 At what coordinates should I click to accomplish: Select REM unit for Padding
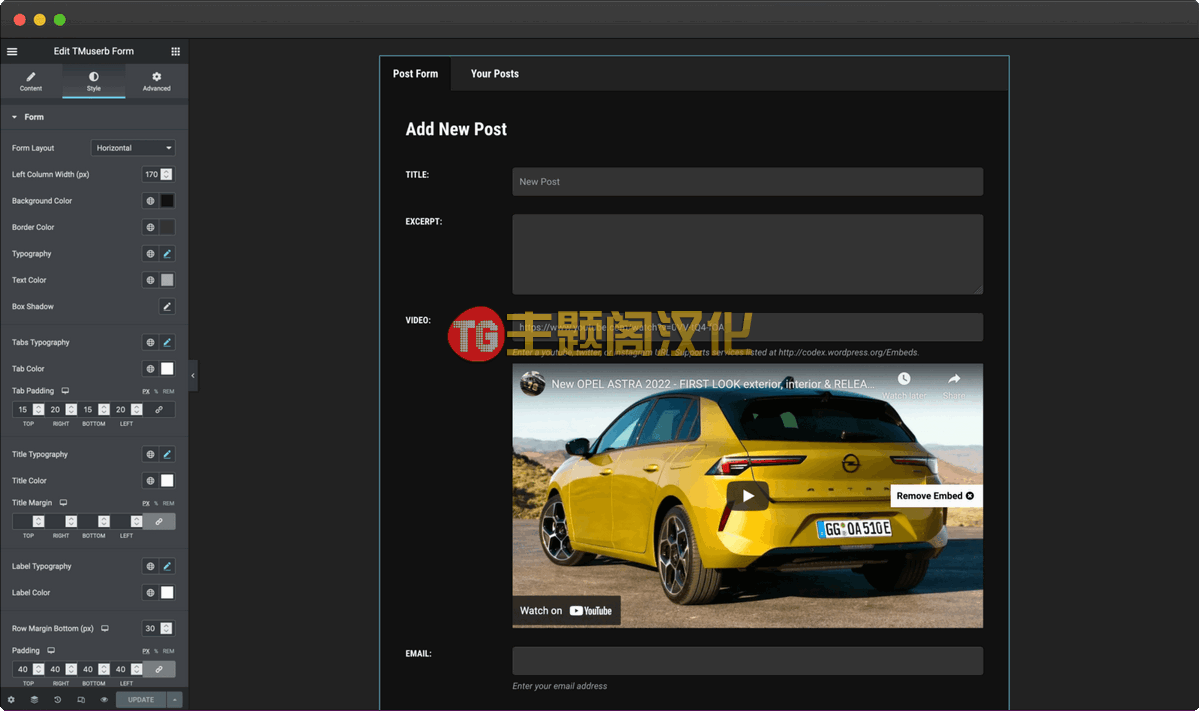click(x=168, y=651)
